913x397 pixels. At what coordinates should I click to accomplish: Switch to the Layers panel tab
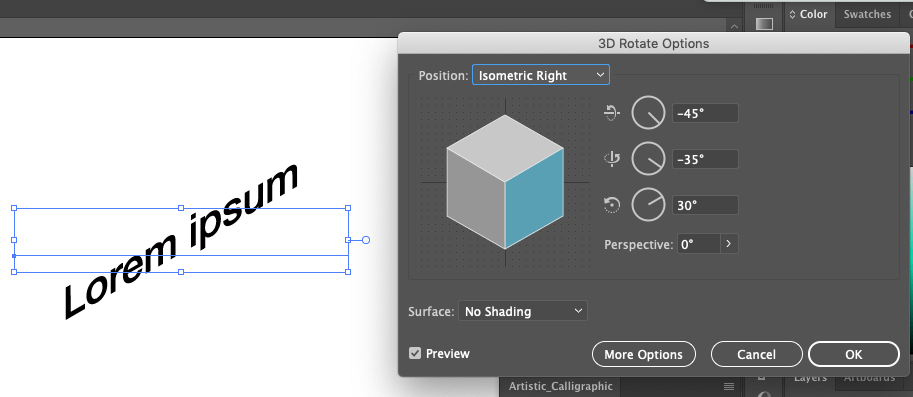[810, 378]
